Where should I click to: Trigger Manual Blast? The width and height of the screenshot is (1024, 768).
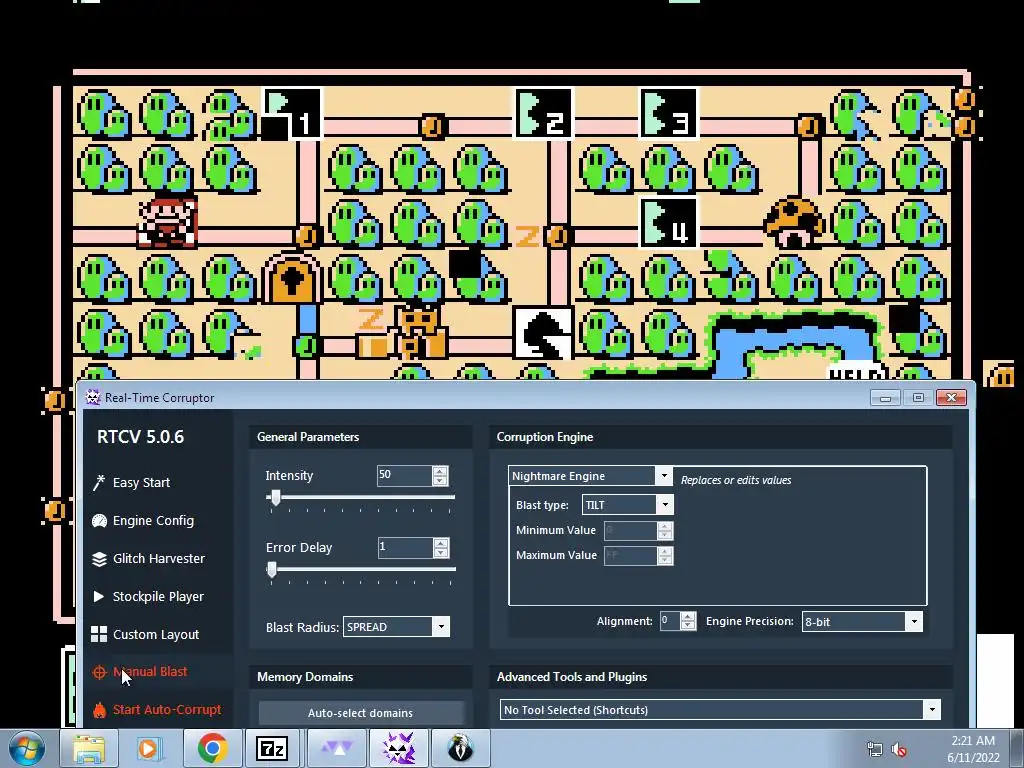tap(150, 671)
